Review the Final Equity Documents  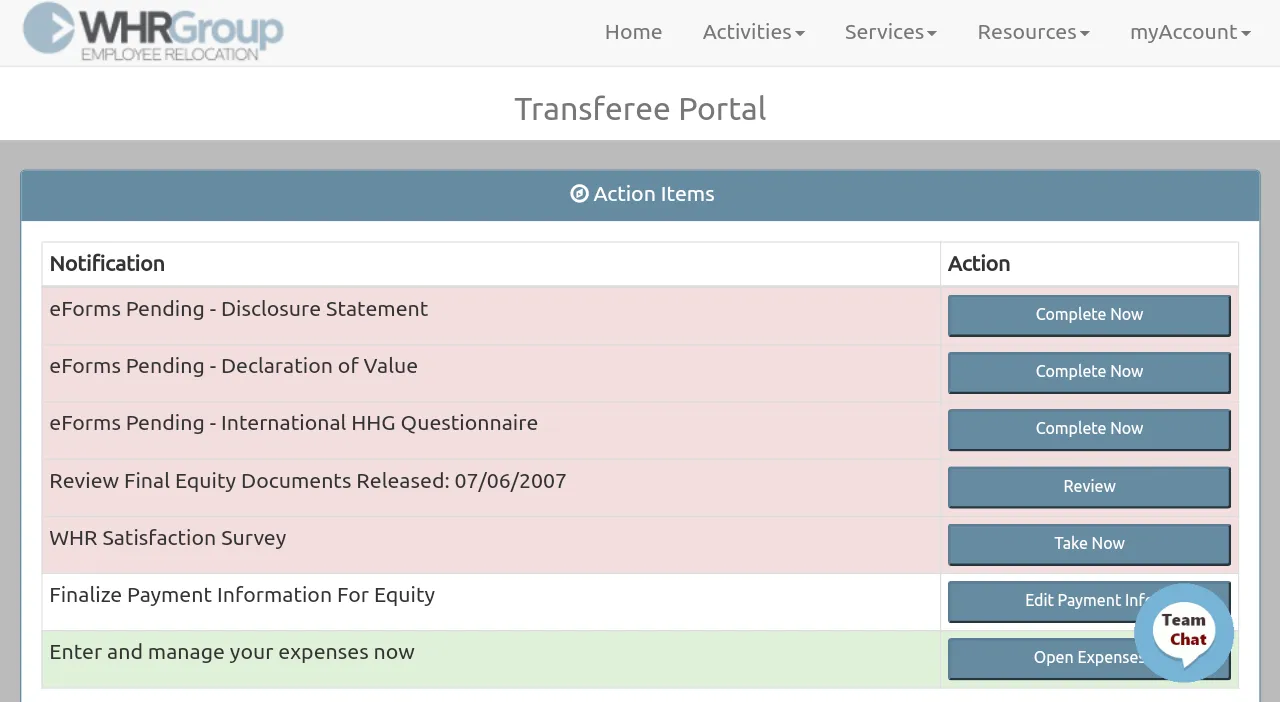point(1089,487)
